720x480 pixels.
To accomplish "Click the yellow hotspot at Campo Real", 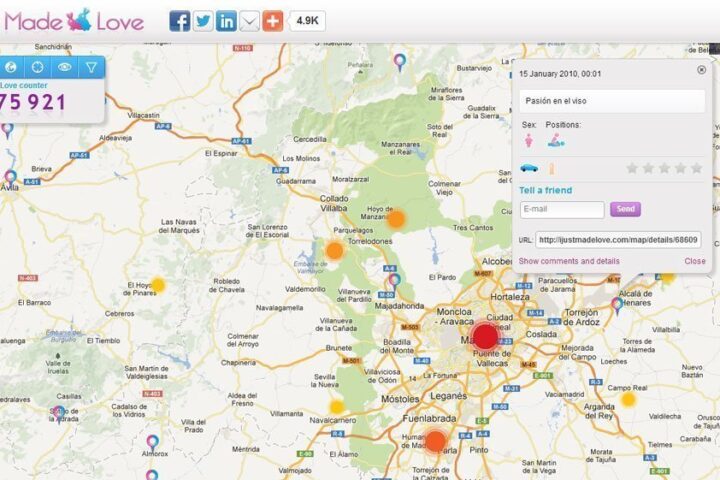I will tap(628, 399).
